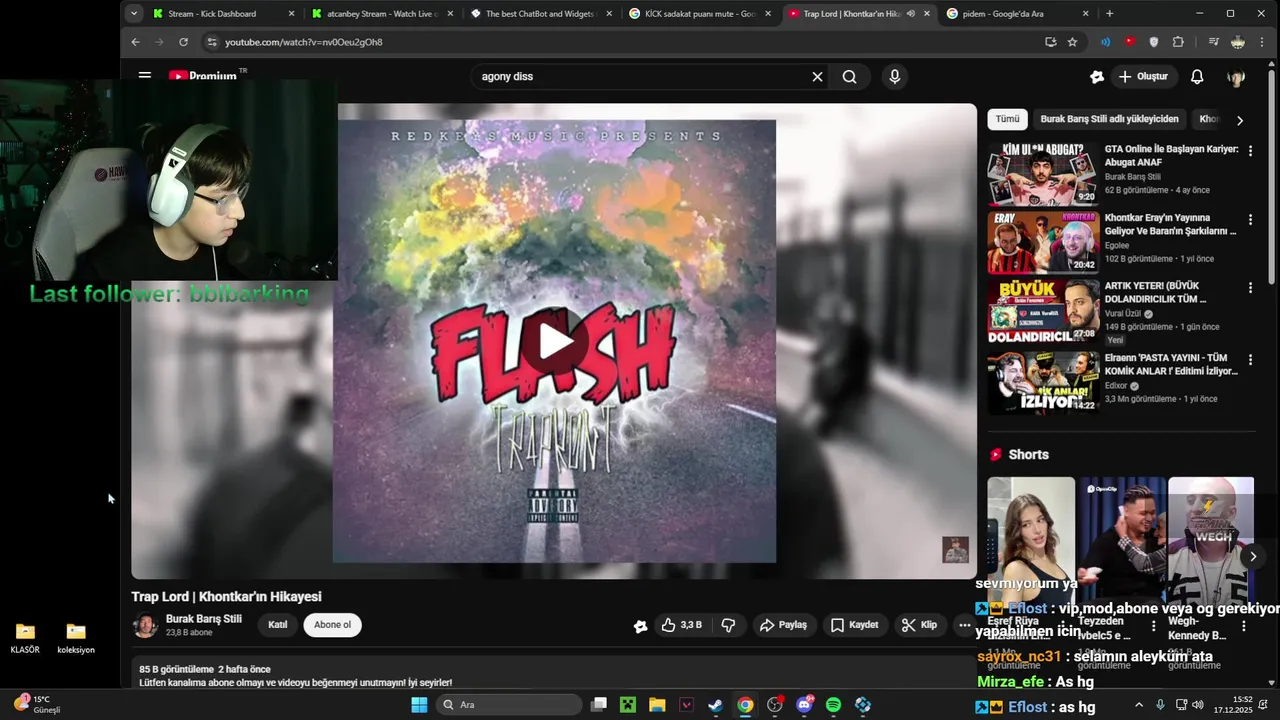1280x720 pixels.
Task: Play the video with center play button
Action: pyautogui.click(x=554, y=341)
